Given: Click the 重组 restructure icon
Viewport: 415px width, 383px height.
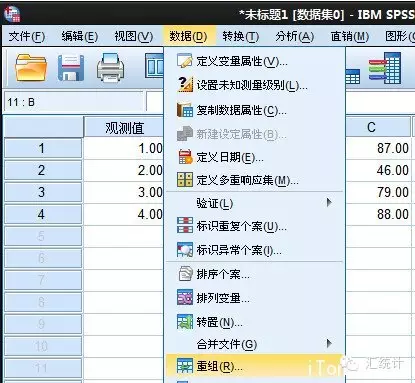Looking at the screenshot, I should [x=185, y=366].
